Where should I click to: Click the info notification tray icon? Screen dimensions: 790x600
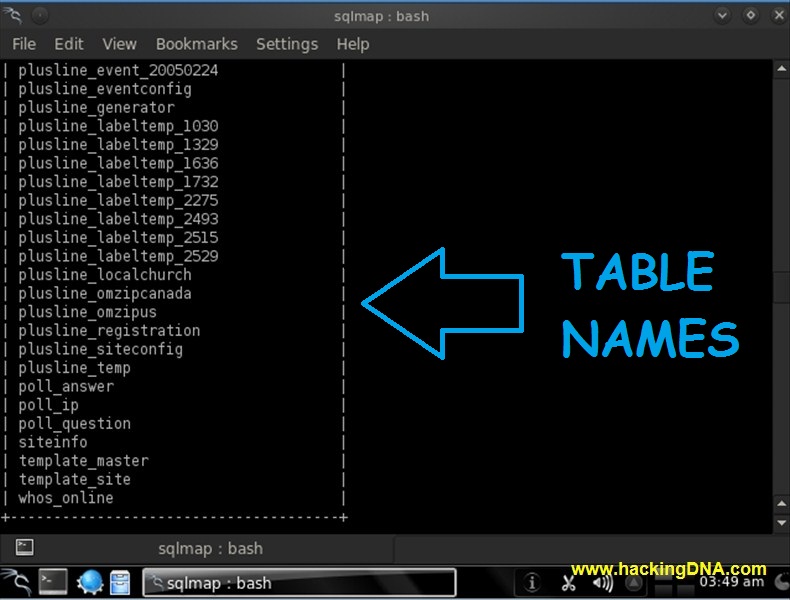(531, 582)
